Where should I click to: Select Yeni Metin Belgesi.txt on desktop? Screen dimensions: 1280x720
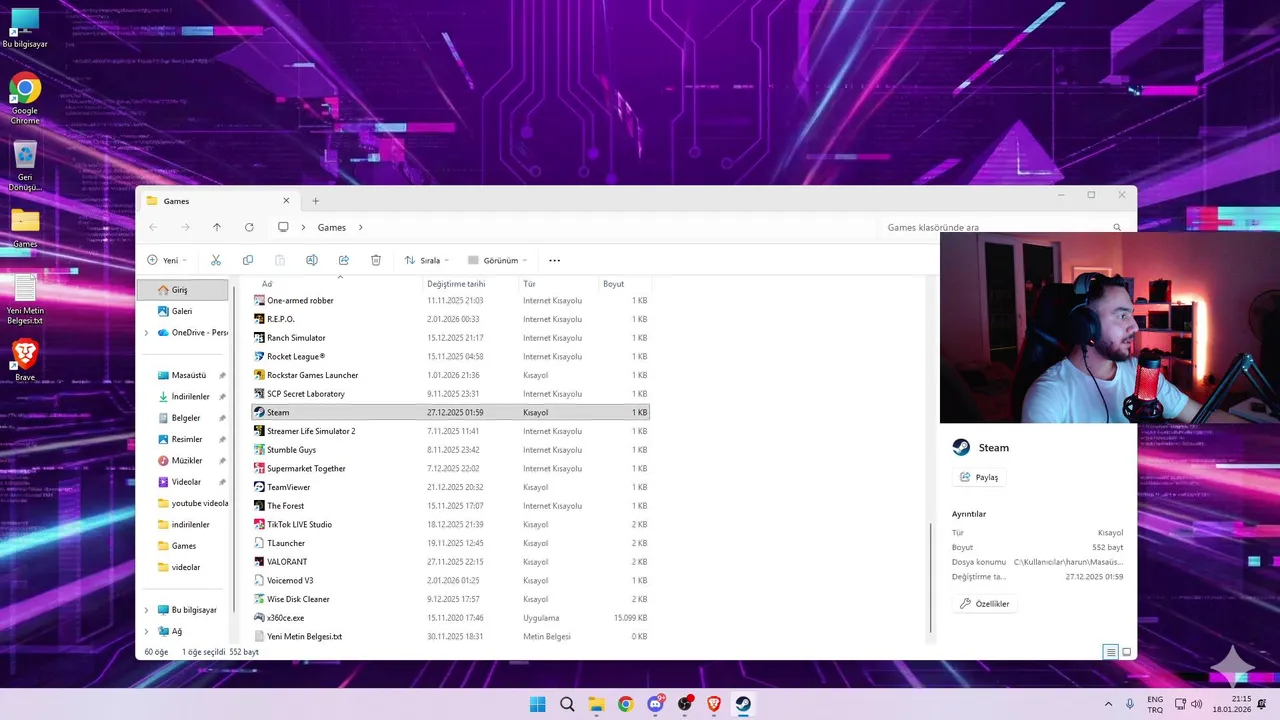click(25, 299)
